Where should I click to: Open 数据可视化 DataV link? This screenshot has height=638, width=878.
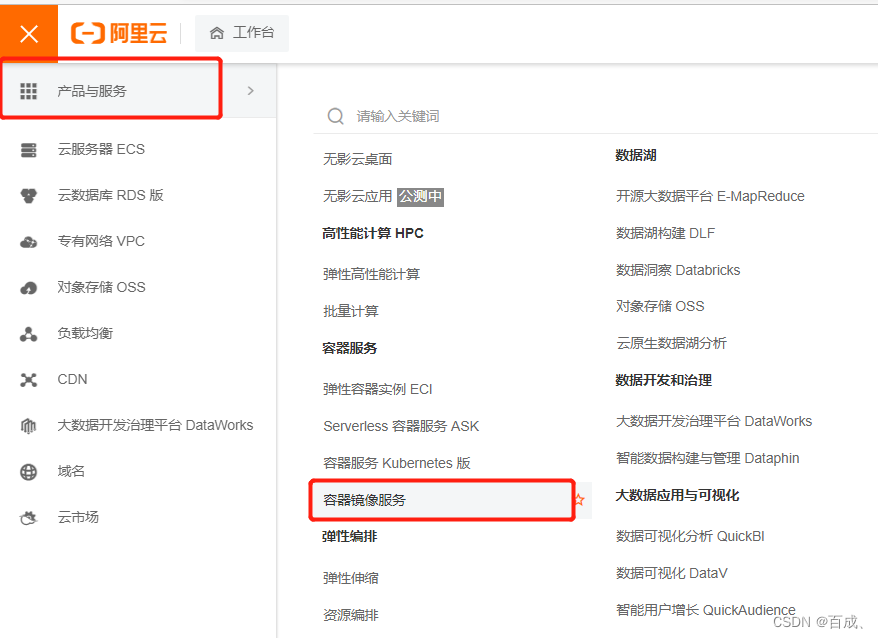[671, 573]
